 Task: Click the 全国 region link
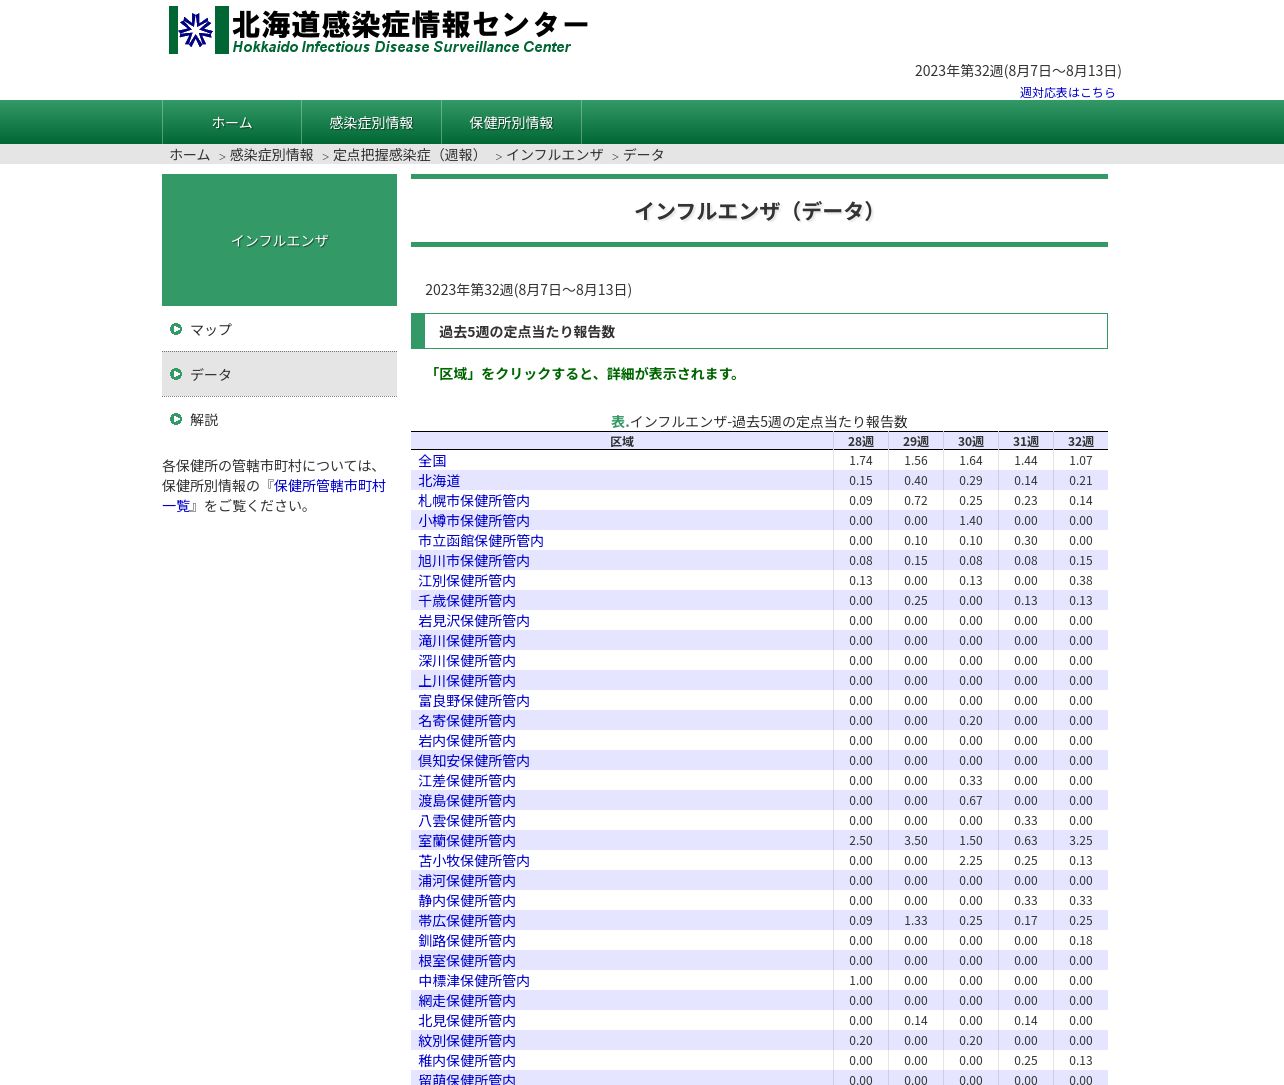pyautogui.click(x=432, y=461)
